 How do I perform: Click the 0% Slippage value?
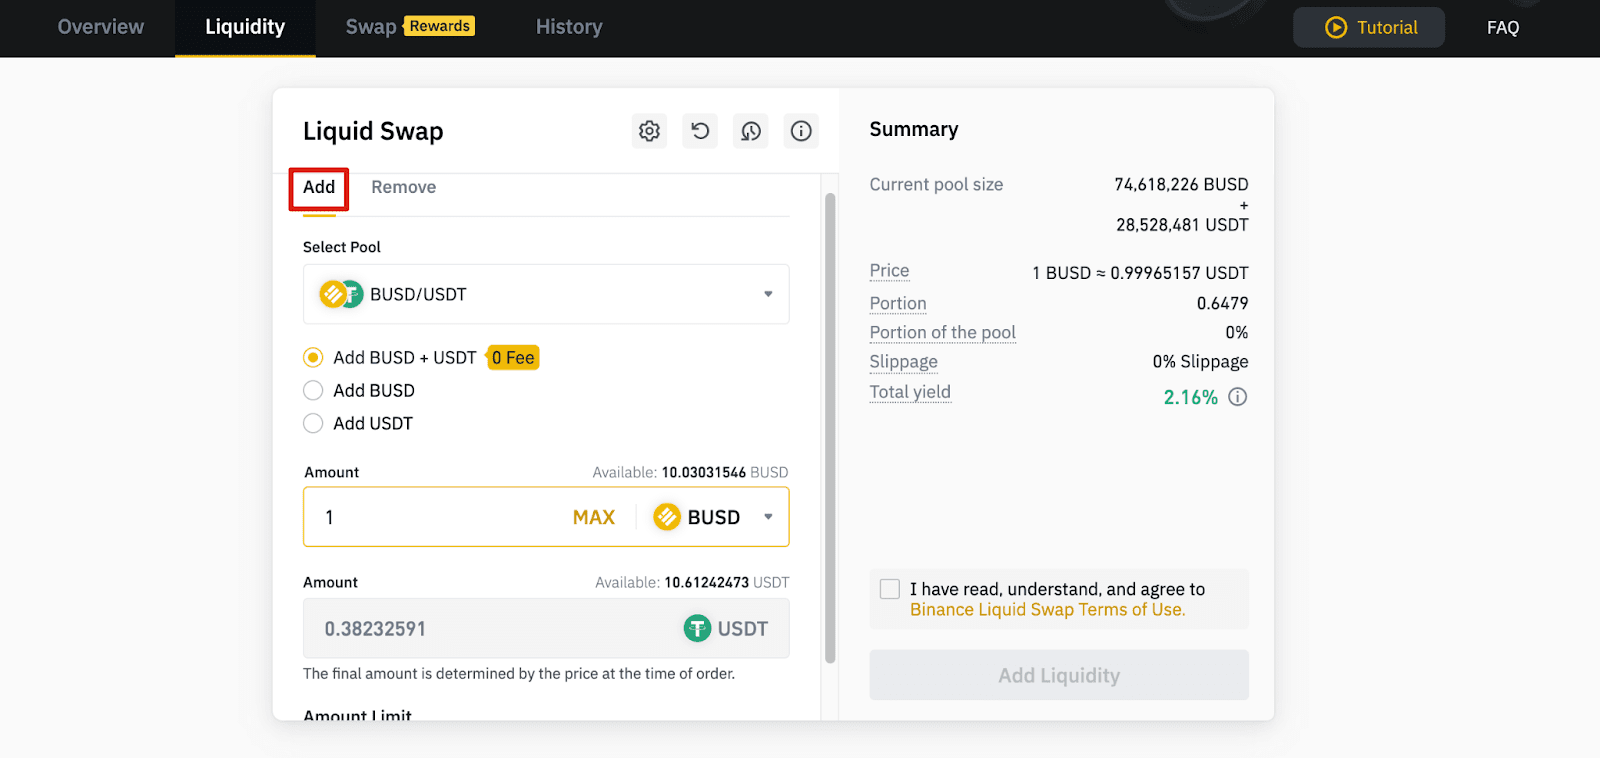click(1200, 362)
